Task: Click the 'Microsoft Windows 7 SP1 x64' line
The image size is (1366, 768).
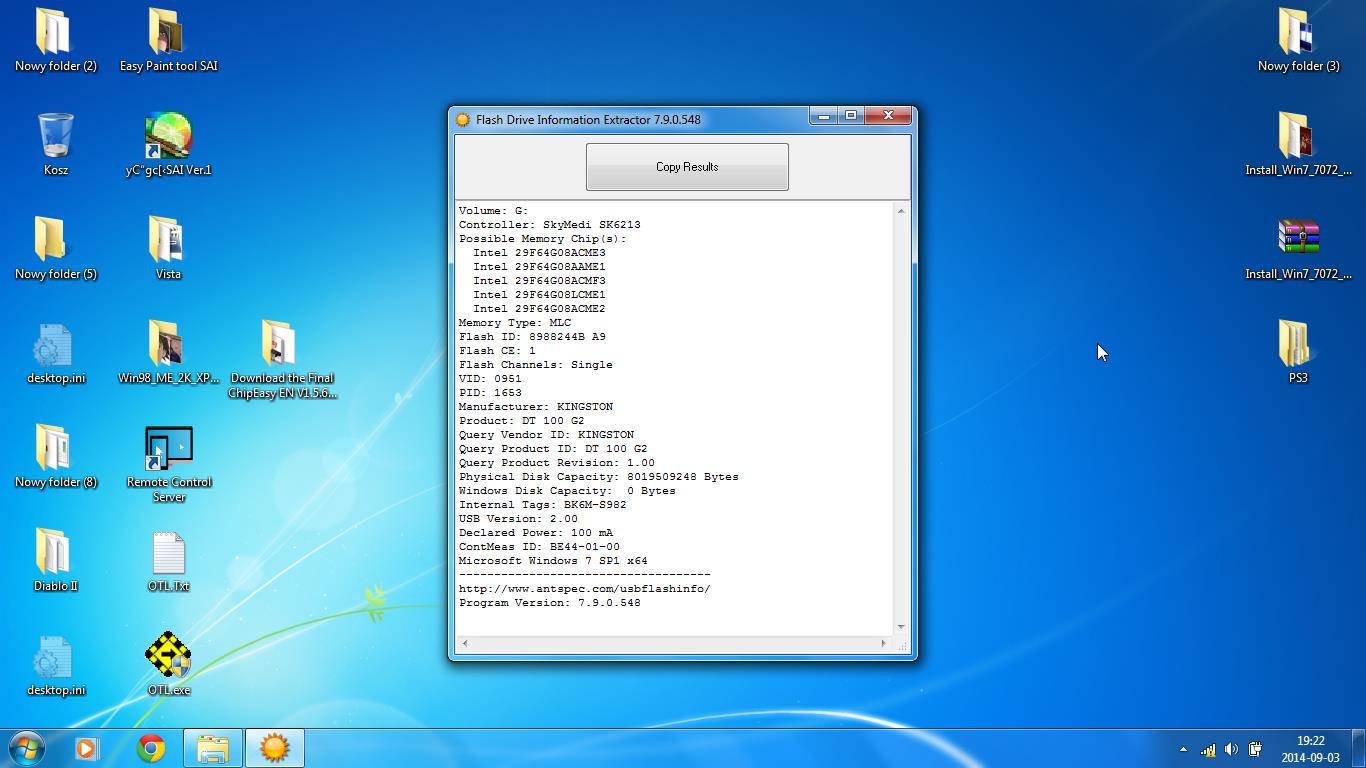Action: pos(553,561)
